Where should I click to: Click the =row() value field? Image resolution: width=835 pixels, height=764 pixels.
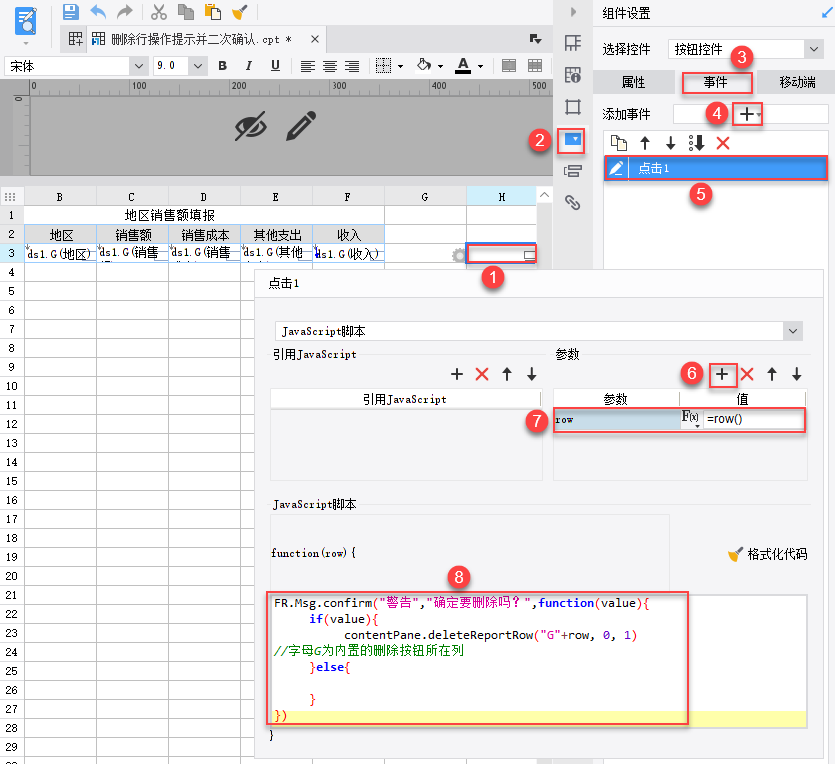pos(754,420)
